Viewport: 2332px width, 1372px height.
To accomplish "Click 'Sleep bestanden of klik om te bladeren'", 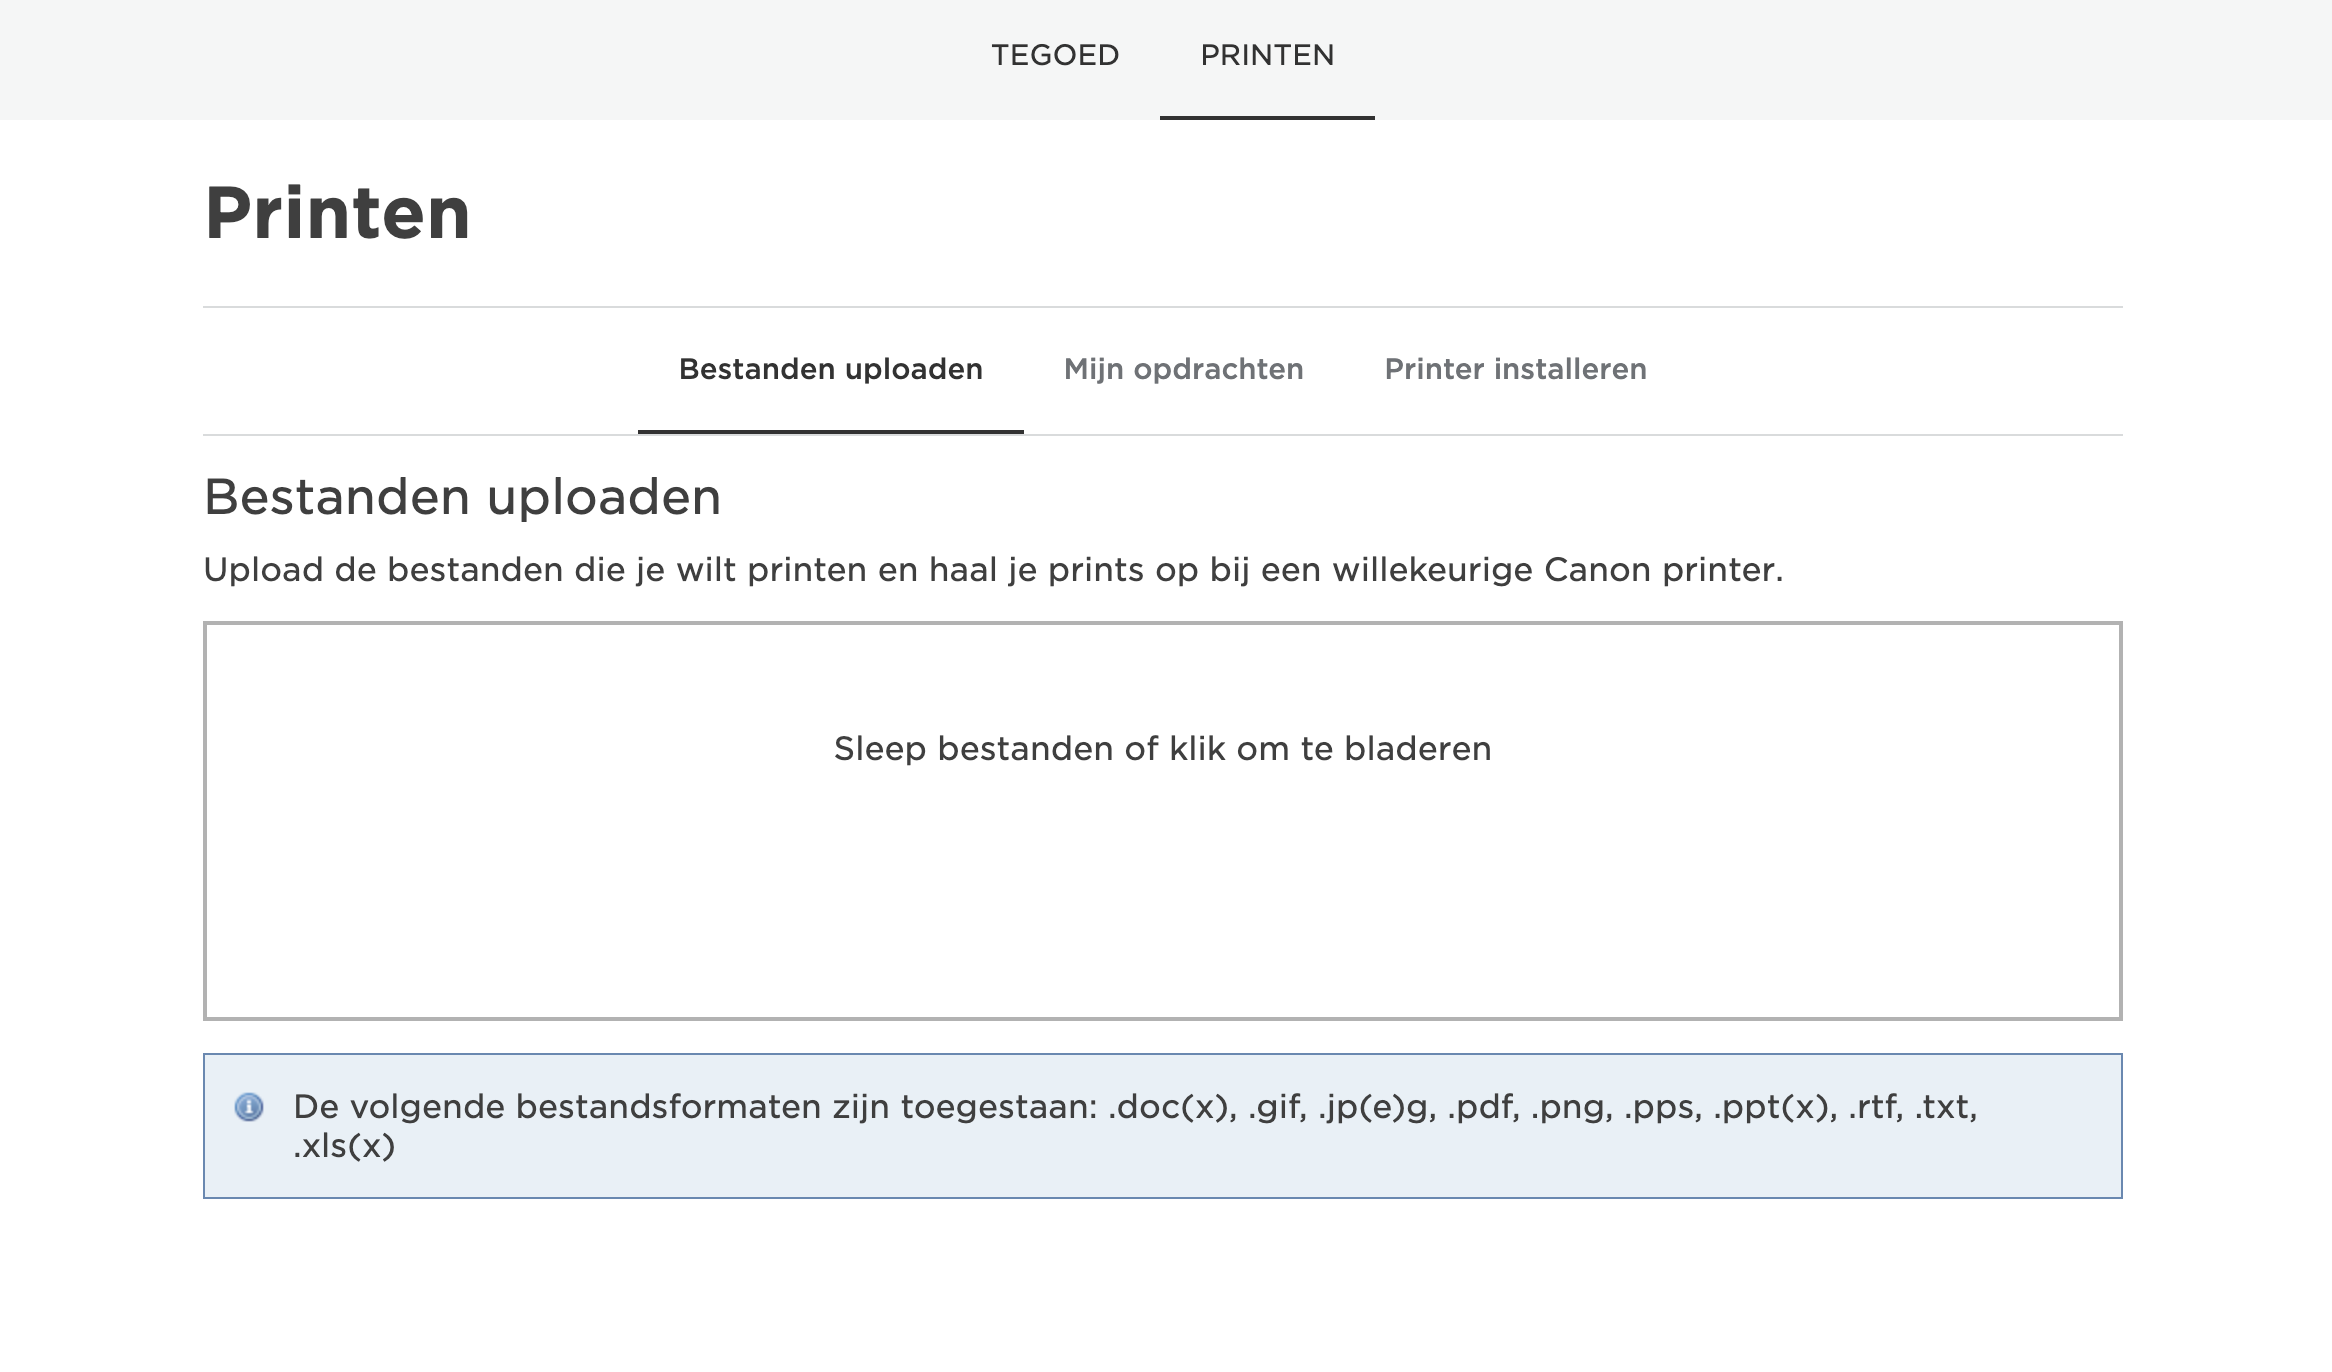I will point(1162,747).
